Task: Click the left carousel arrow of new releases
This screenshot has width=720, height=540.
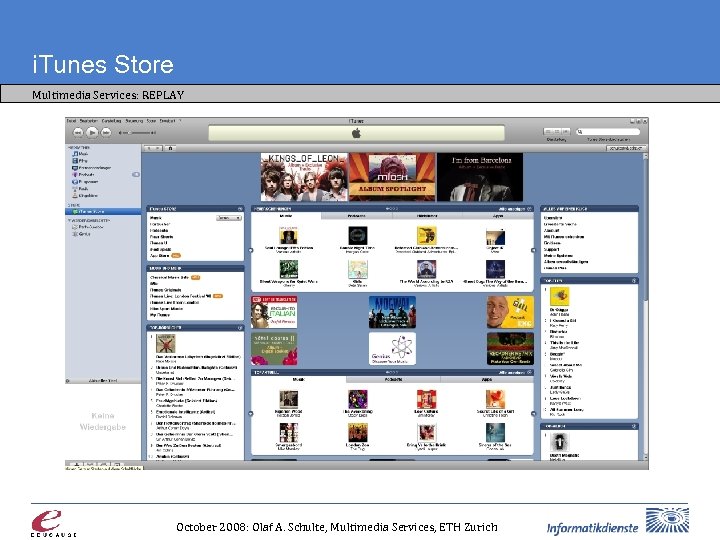Action: tap(251, 250)
